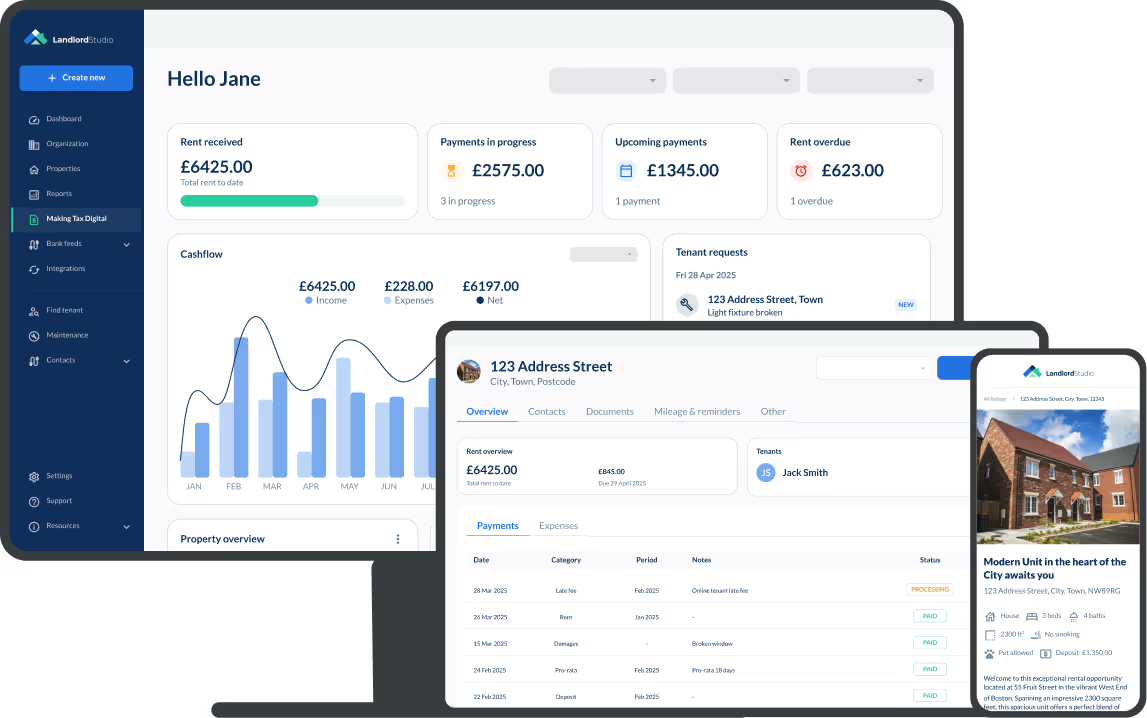The height and width of the screenshot is (718, 1147).
Task: Switch to the Expenses tab
Action: 558,526
